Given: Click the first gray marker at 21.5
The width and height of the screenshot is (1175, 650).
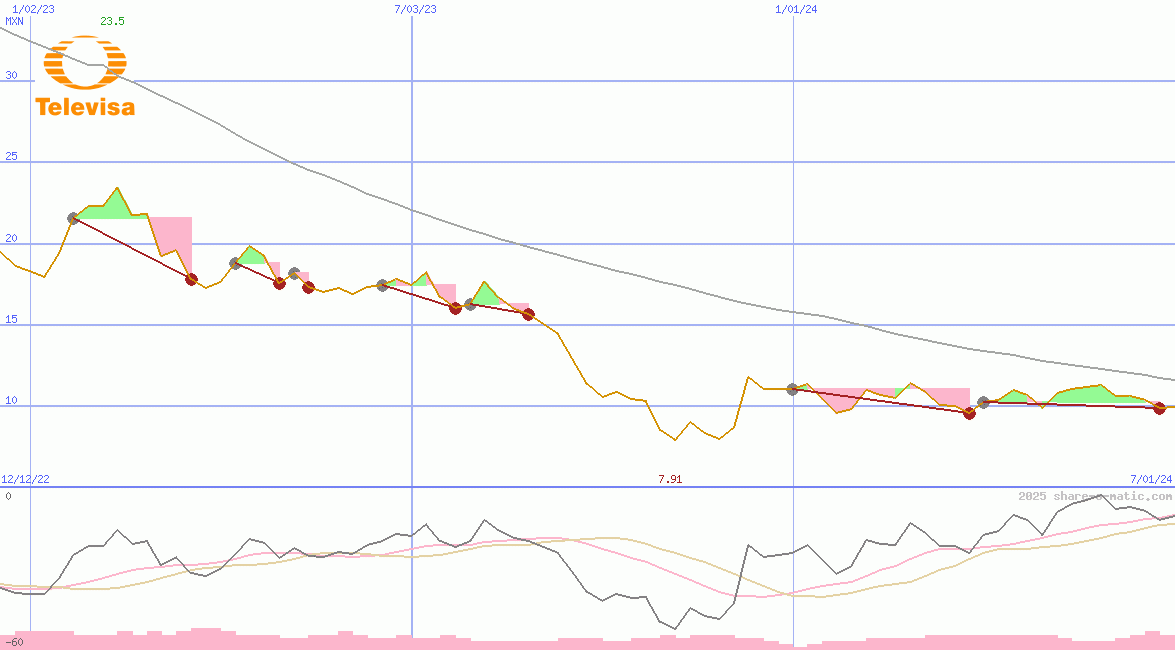Looking at the screenshot, I should pos(73,218).
